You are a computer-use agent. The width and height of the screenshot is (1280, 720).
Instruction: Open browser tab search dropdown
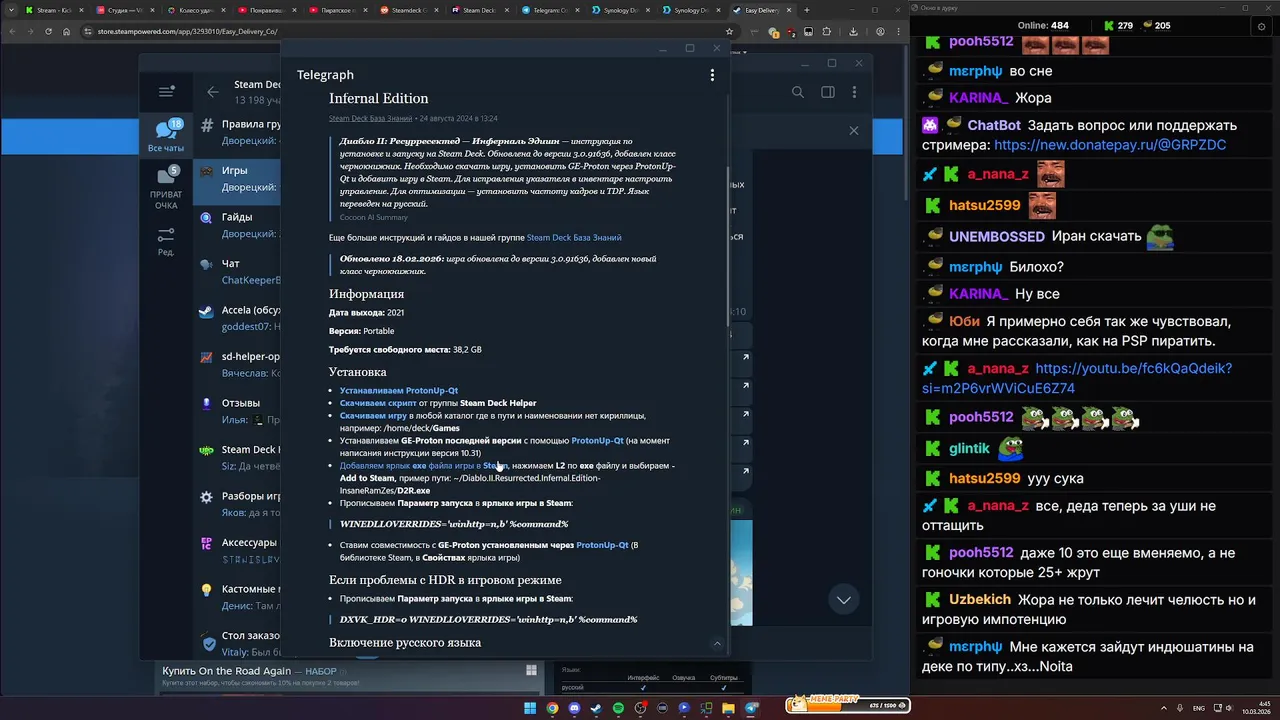[10, 10]
